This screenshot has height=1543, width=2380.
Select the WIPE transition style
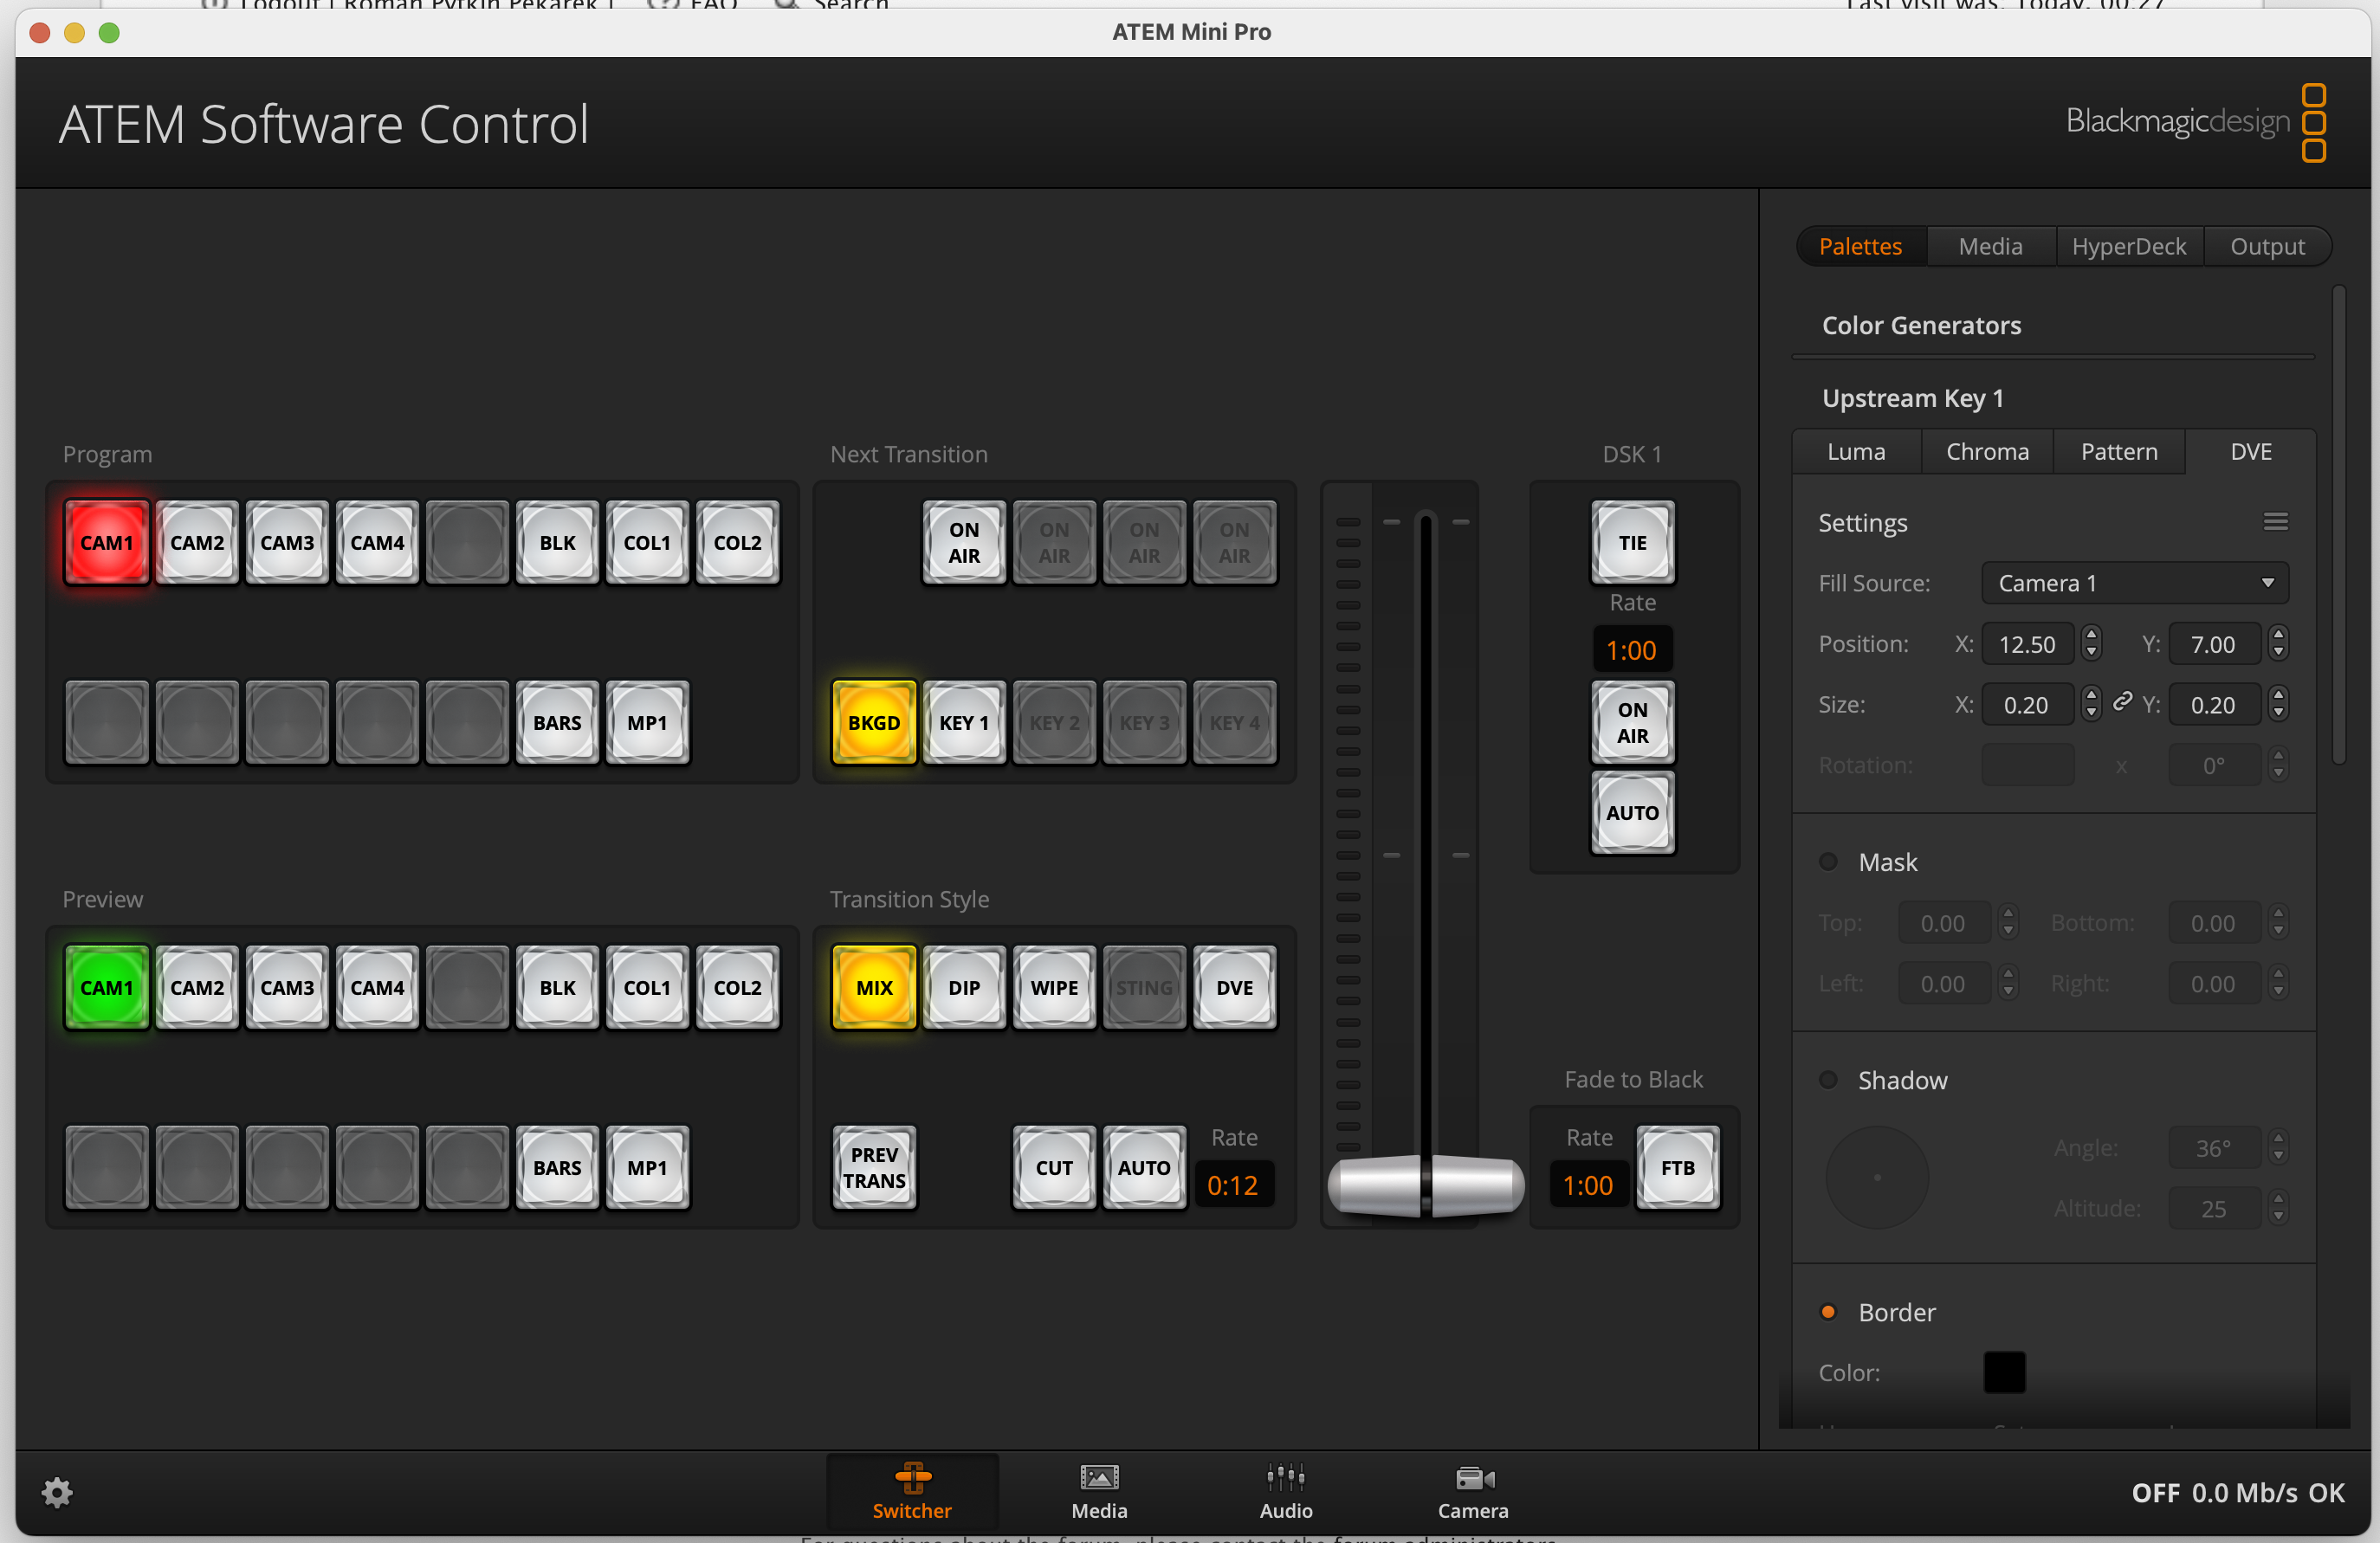[x=1054, y=988]
